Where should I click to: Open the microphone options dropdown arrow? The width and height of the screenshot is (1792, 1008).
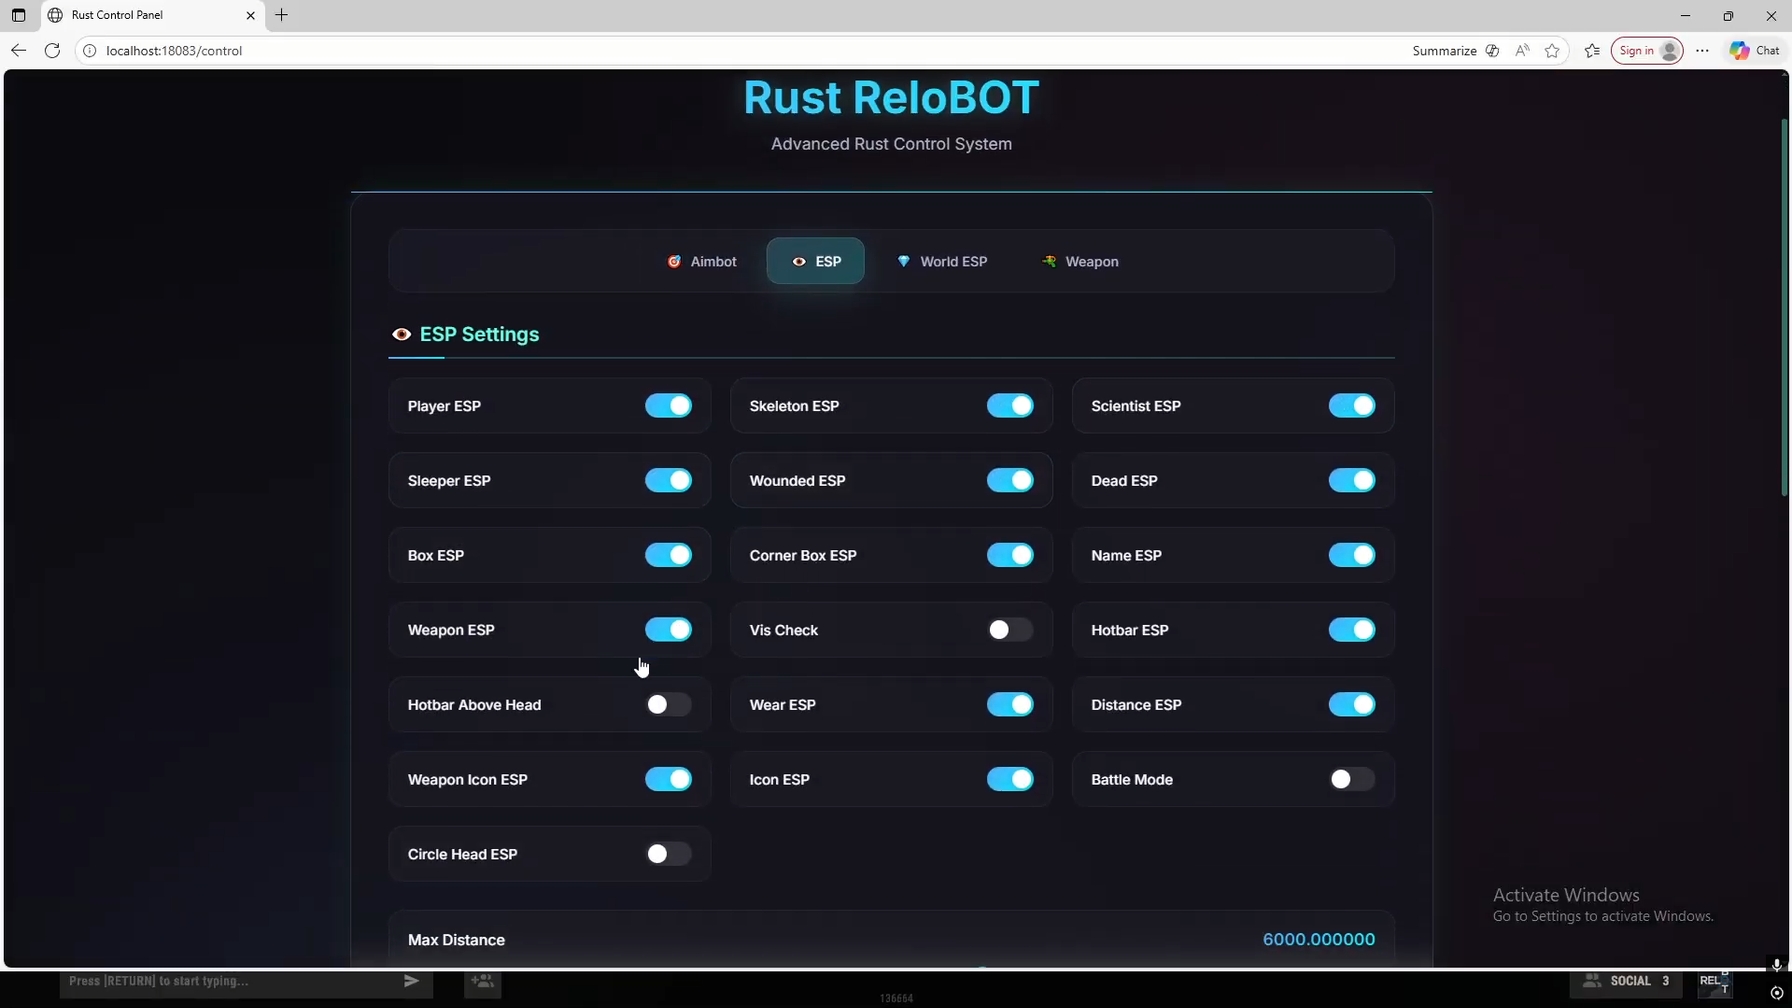[x=1786, y=962]
